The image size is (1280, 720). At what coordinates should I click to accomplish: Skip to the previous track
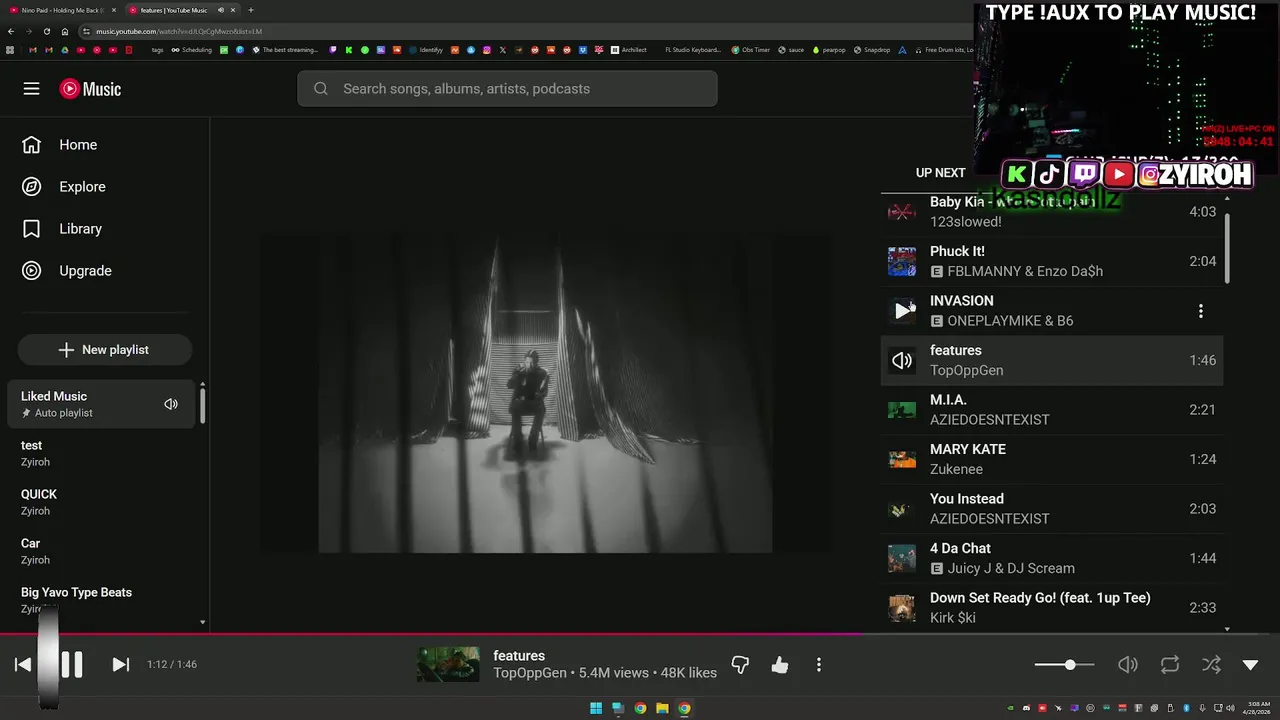(x=23, y=664)
